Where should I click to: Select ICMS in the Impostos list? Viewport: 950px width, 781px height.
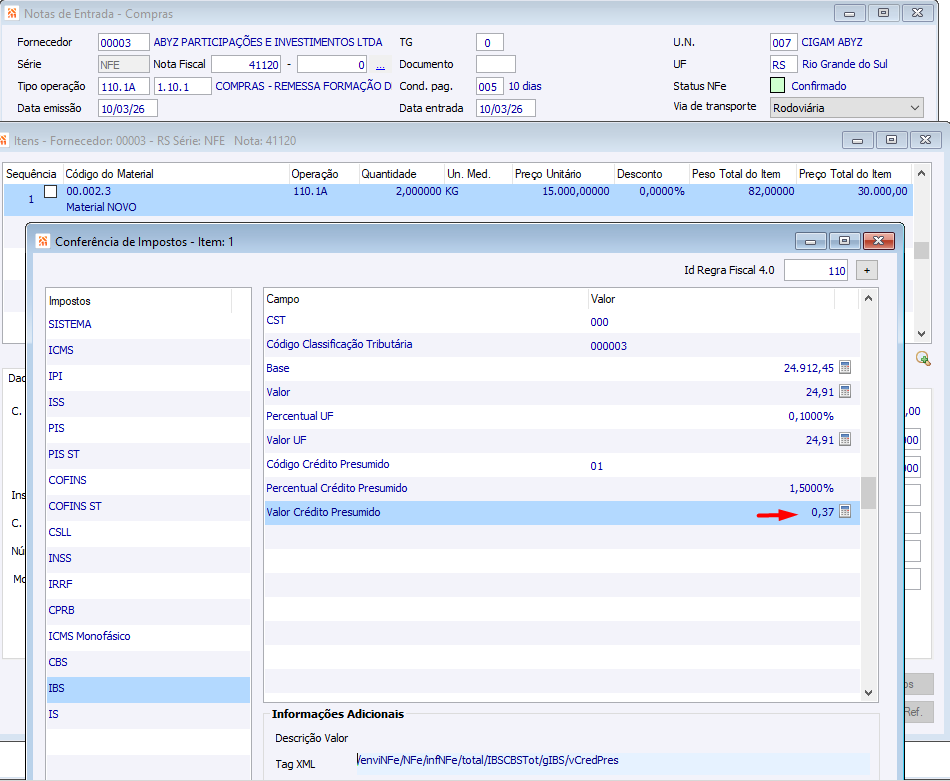click(61, 350)
